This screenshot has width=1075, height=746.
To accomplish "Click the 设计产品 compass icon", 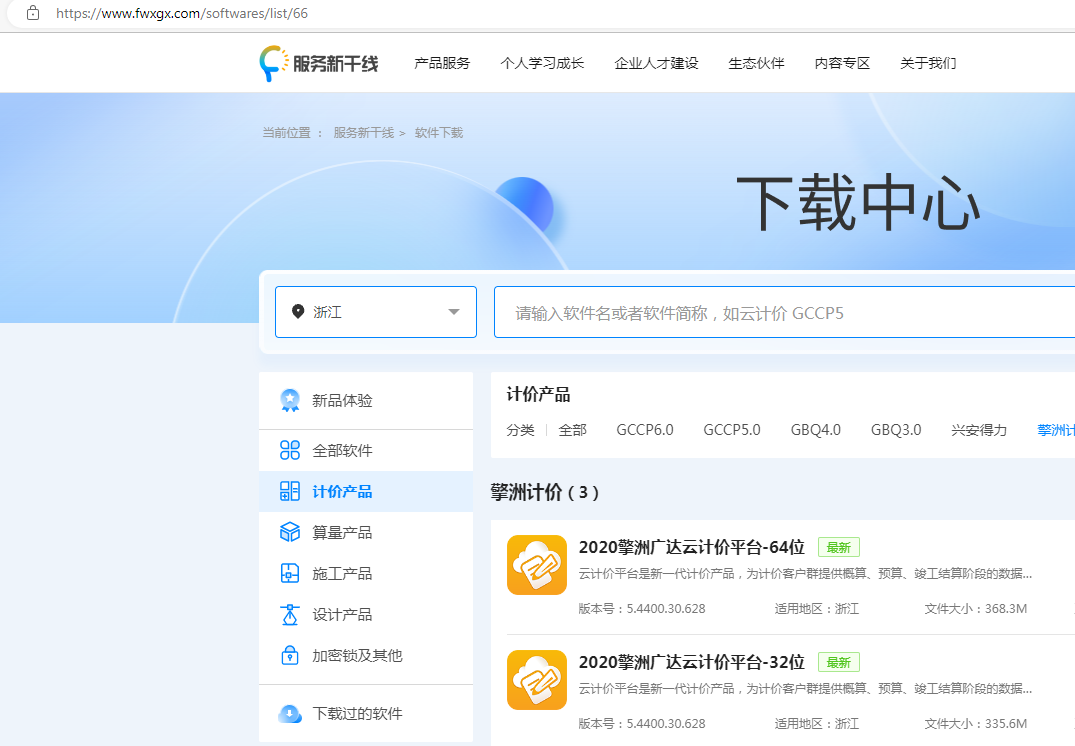I will pyautogui.click(x=290, y=614).
